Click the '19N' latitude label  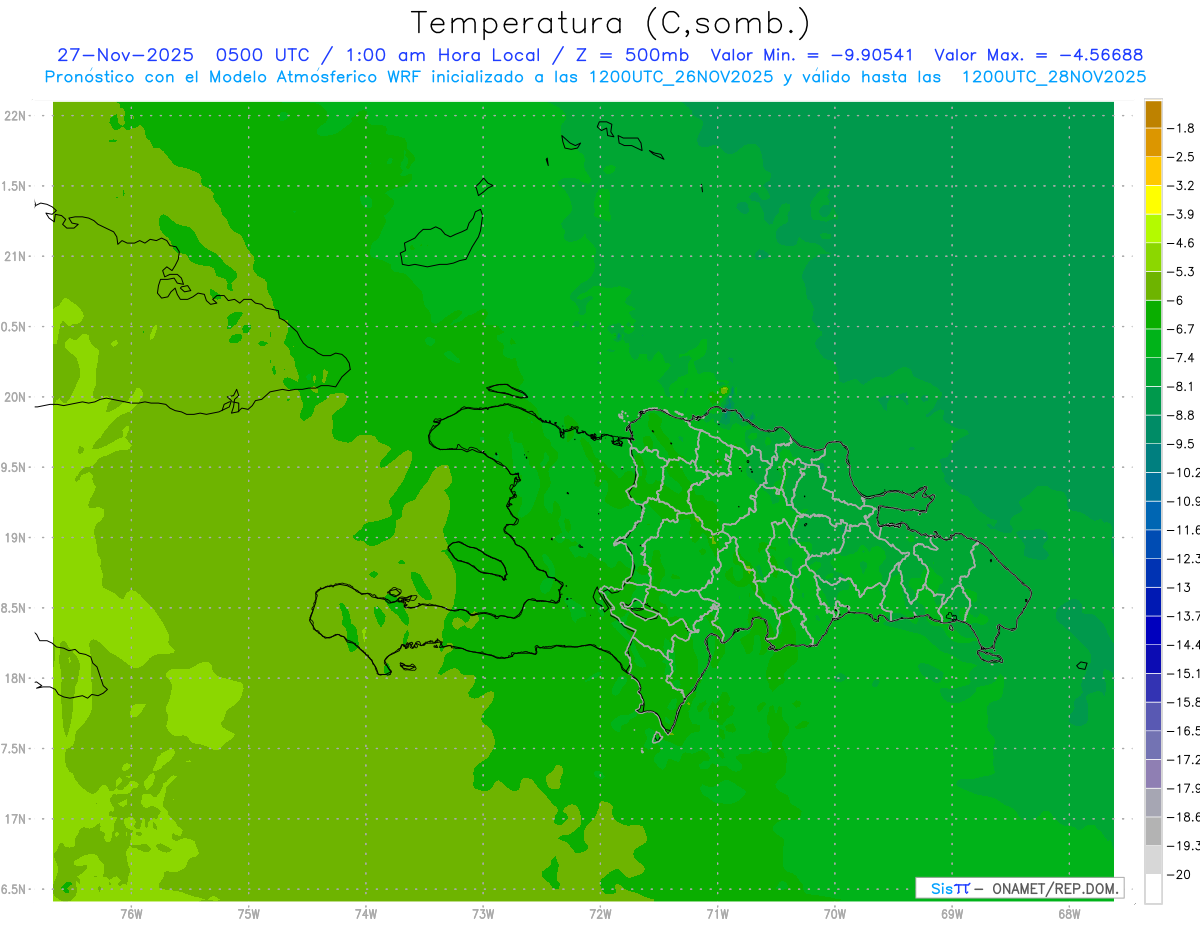pyautogui.click(x=15, y=538)
